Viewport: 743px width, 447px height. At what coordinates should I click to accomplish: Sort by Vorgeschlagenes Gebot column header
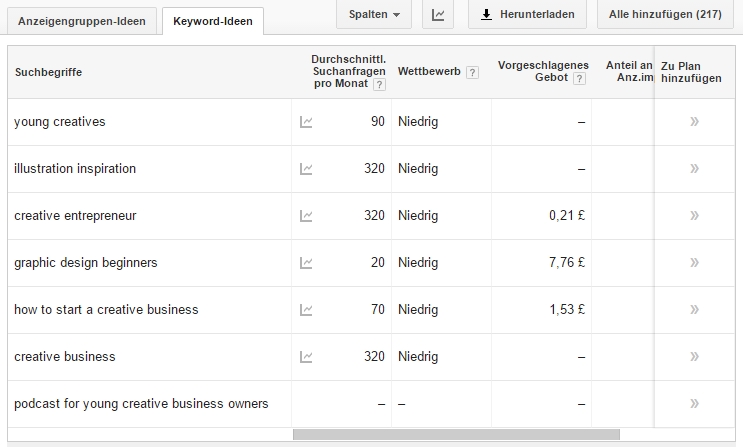pos(543,71)
